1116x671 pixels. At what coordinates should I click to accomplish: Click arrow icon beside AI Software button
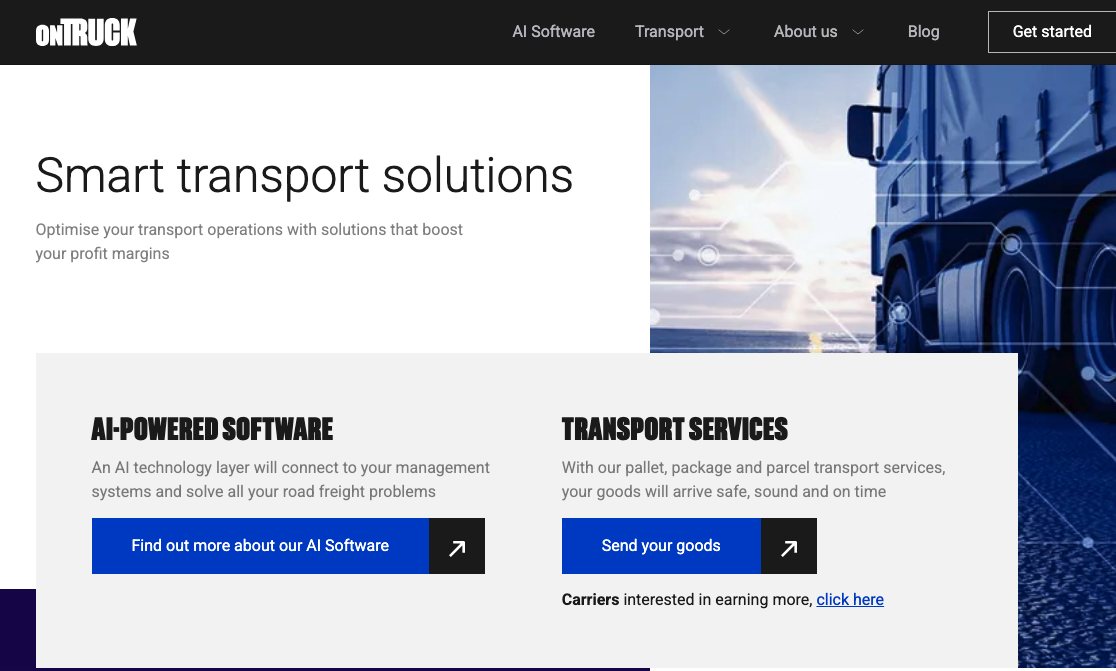(x=457, y=546)
